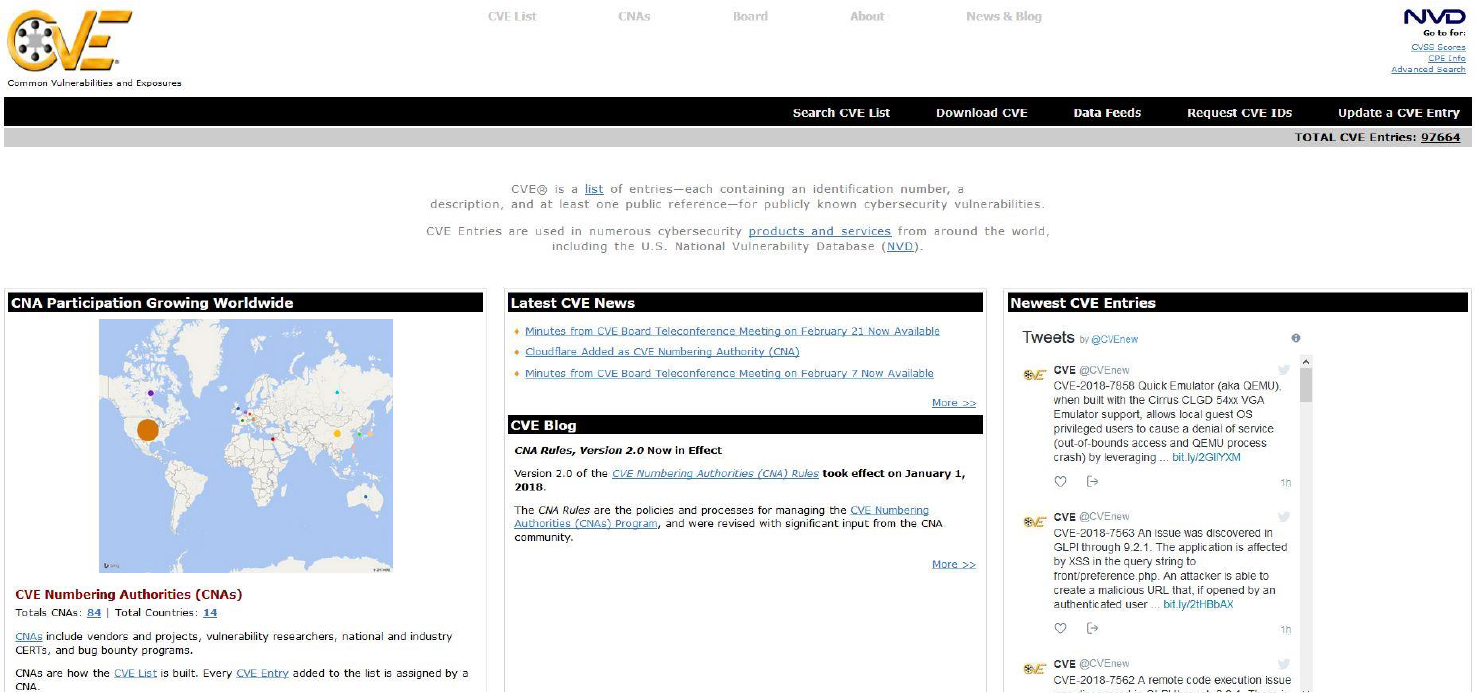This screenshot has height=693, width=1475.
Task: Open CVE Numbering Authorities (CNA) Rules link
Action: 715,474
